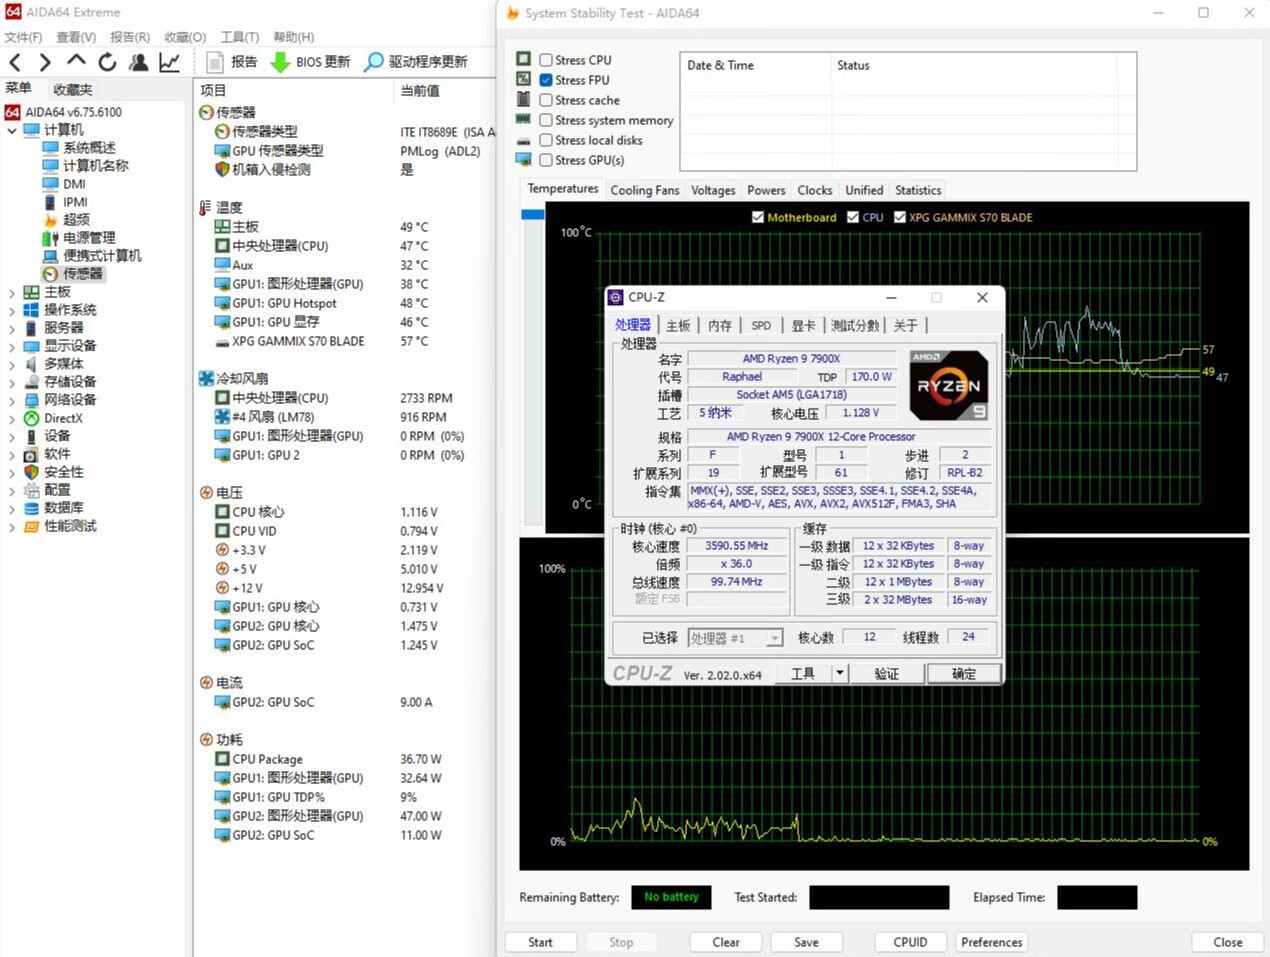Click the 当前值 column header
The image size is (1270, 957).
(x=420, y=90)
